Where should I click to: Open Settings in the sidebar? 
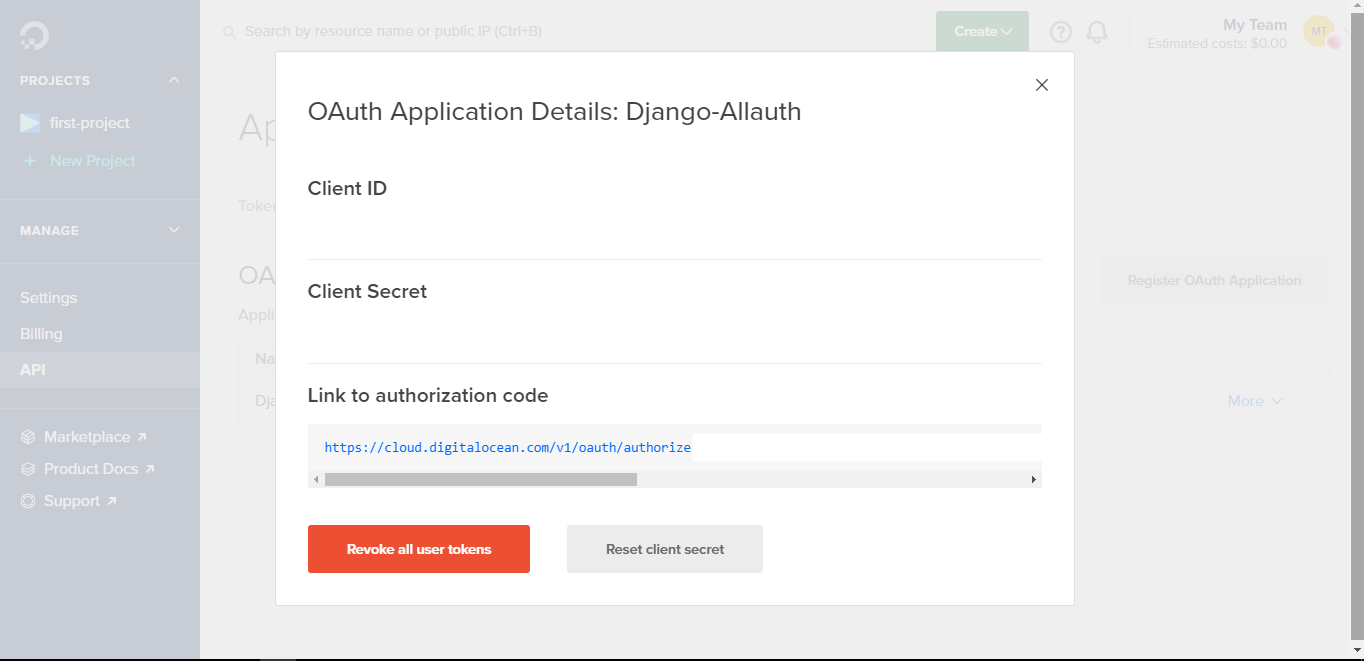point(48,298)
